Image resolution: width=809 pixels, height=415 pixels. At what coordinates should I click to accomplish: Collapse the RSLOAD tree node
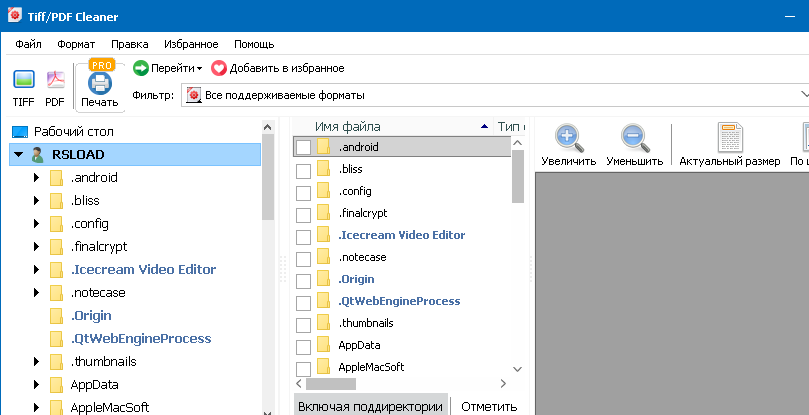18,155
